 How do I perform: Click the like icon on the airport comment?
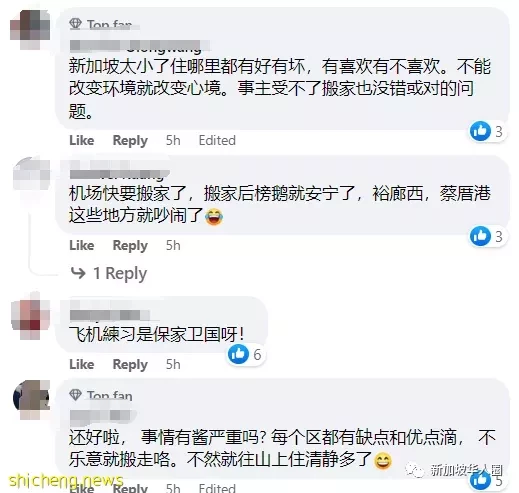(480, 236)
